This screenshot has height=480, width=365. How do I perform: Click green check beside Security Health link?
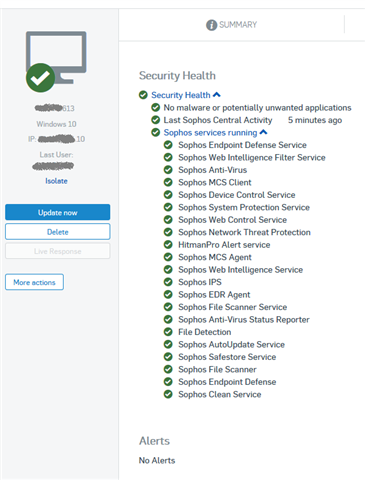point(143,95)
